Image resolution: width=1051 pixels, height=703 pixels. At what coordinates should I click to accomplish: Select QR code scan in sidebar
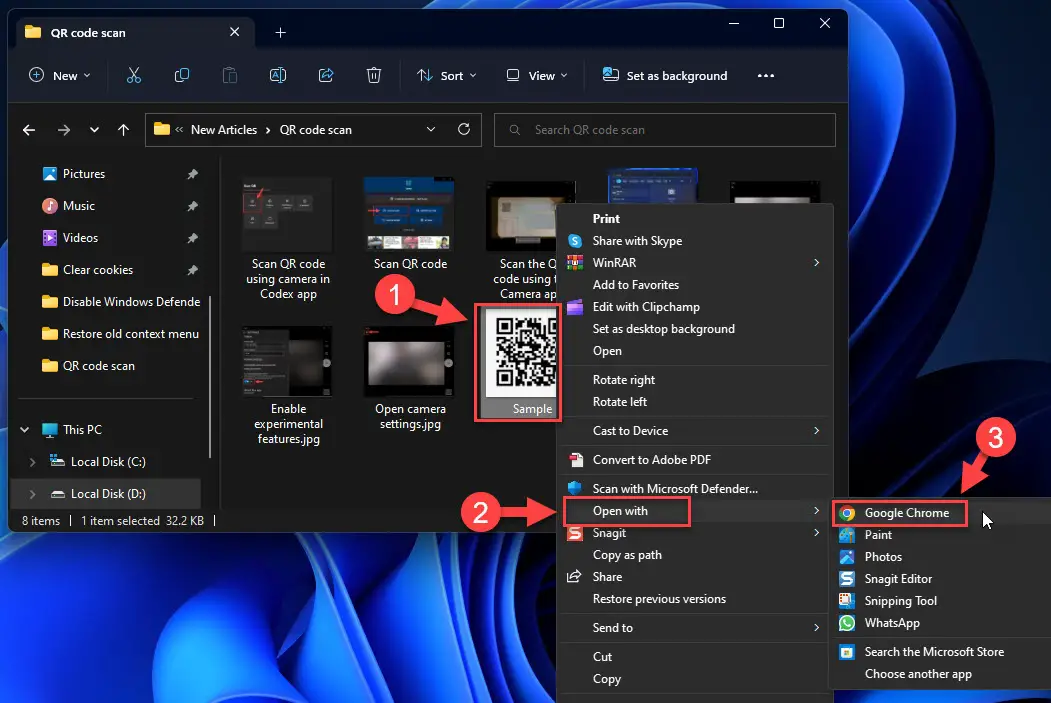click(88, 366)
